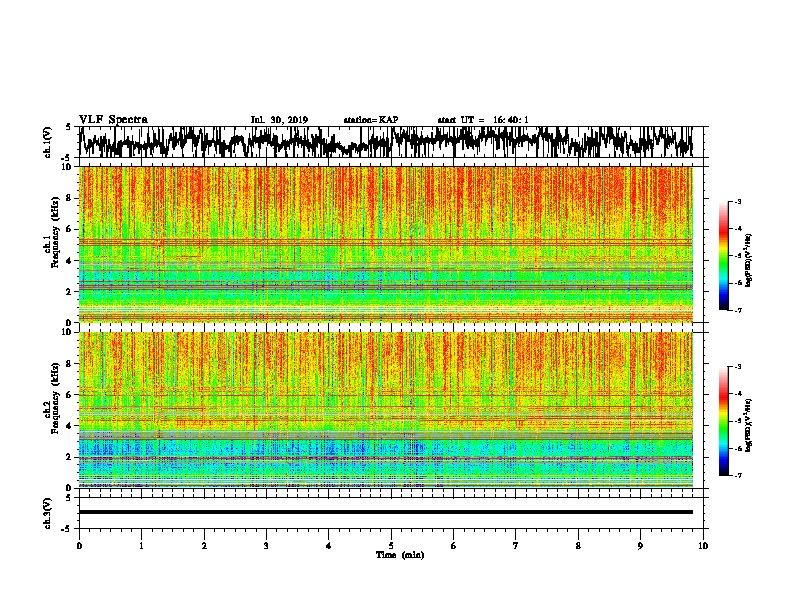This screenshot has width=792, height=612.
Task: Click the time axis tick label "8"
Action: point(578,546)
